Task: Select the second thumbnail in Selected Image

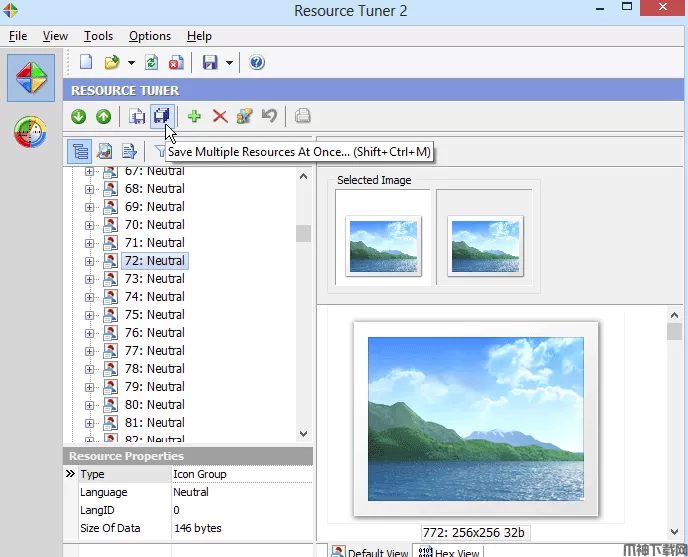Action: pos(485,245)
